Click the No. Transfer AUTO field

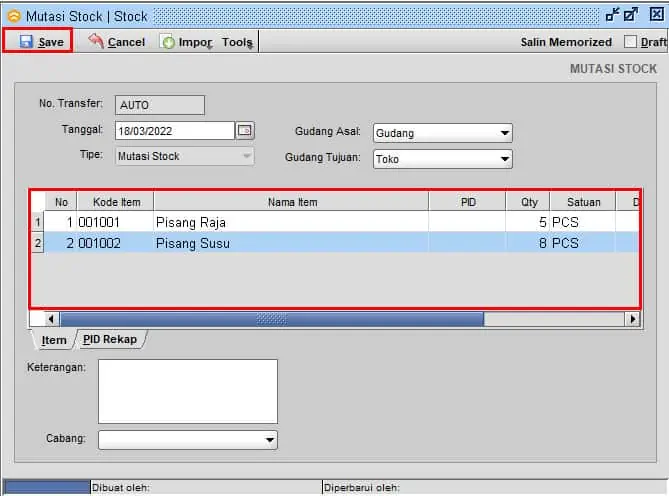(160, 105)
